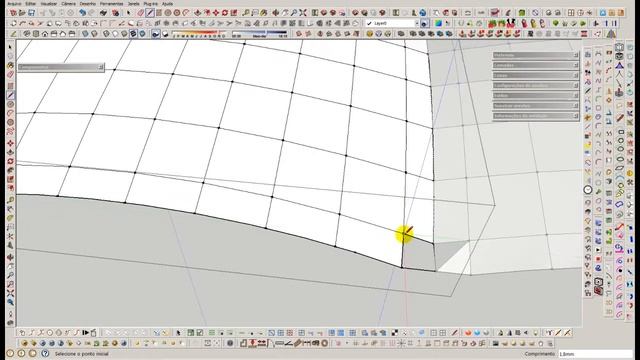Activate the Line pencil tool in left toolbar
Screen dimensions: 640x360
(x=11, y=95)
